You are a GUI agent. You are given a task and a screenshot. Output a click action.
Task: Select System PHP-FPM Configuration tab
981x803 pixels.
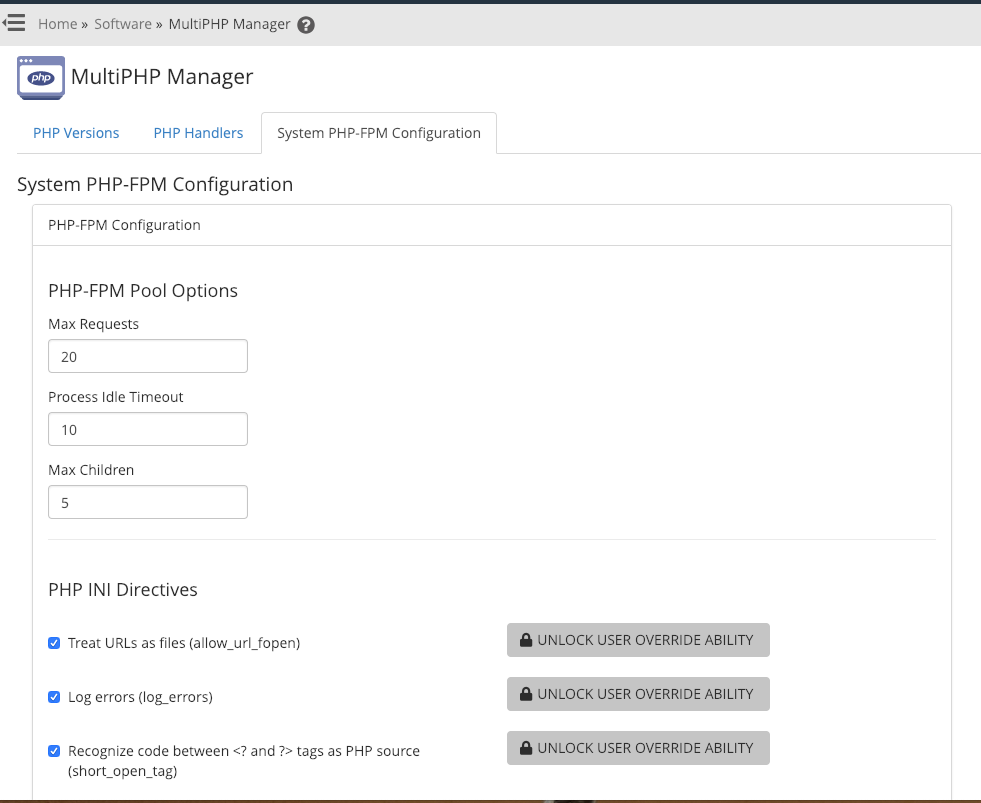click(x=379, y=133)
